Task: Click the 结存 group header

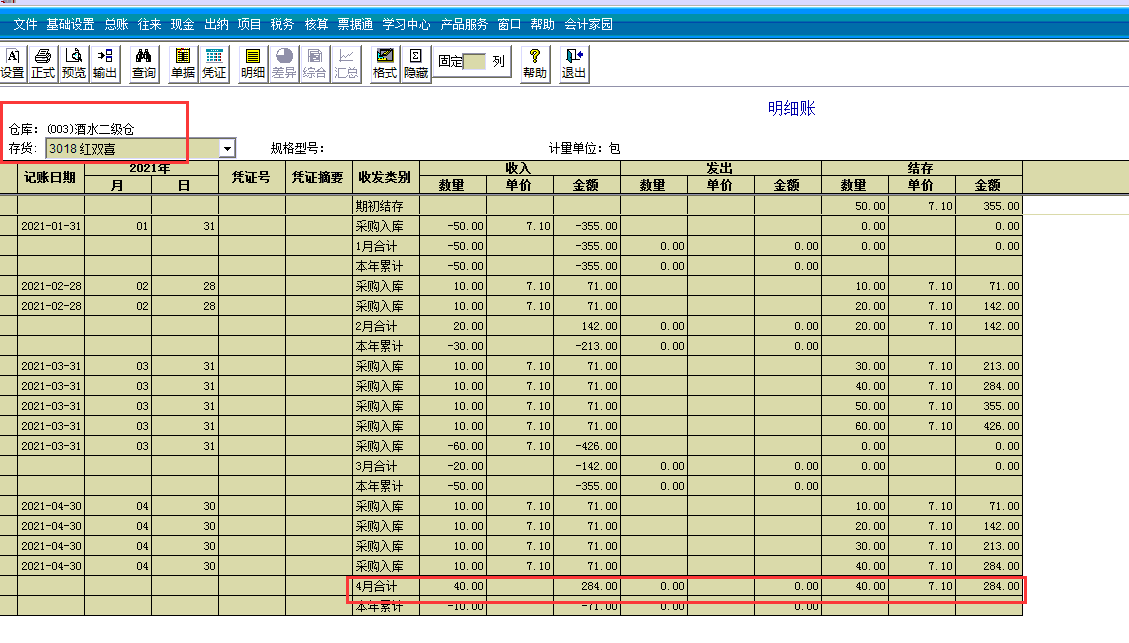Action: click(921, 168)
